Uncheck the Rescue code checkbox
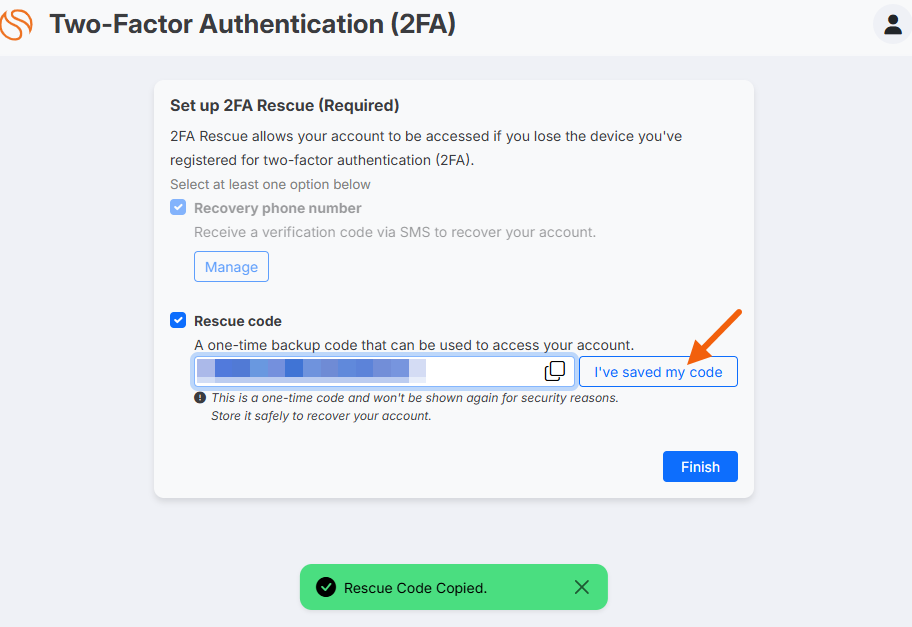The height and width of the screenshot is (627, 912). pos(178,320)
